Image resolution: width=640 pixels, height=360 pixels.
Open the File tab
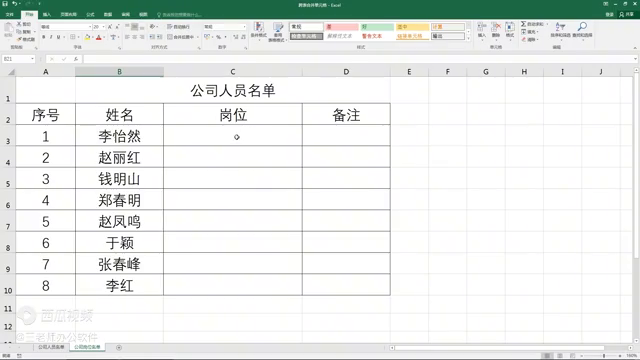click(9, 15)
